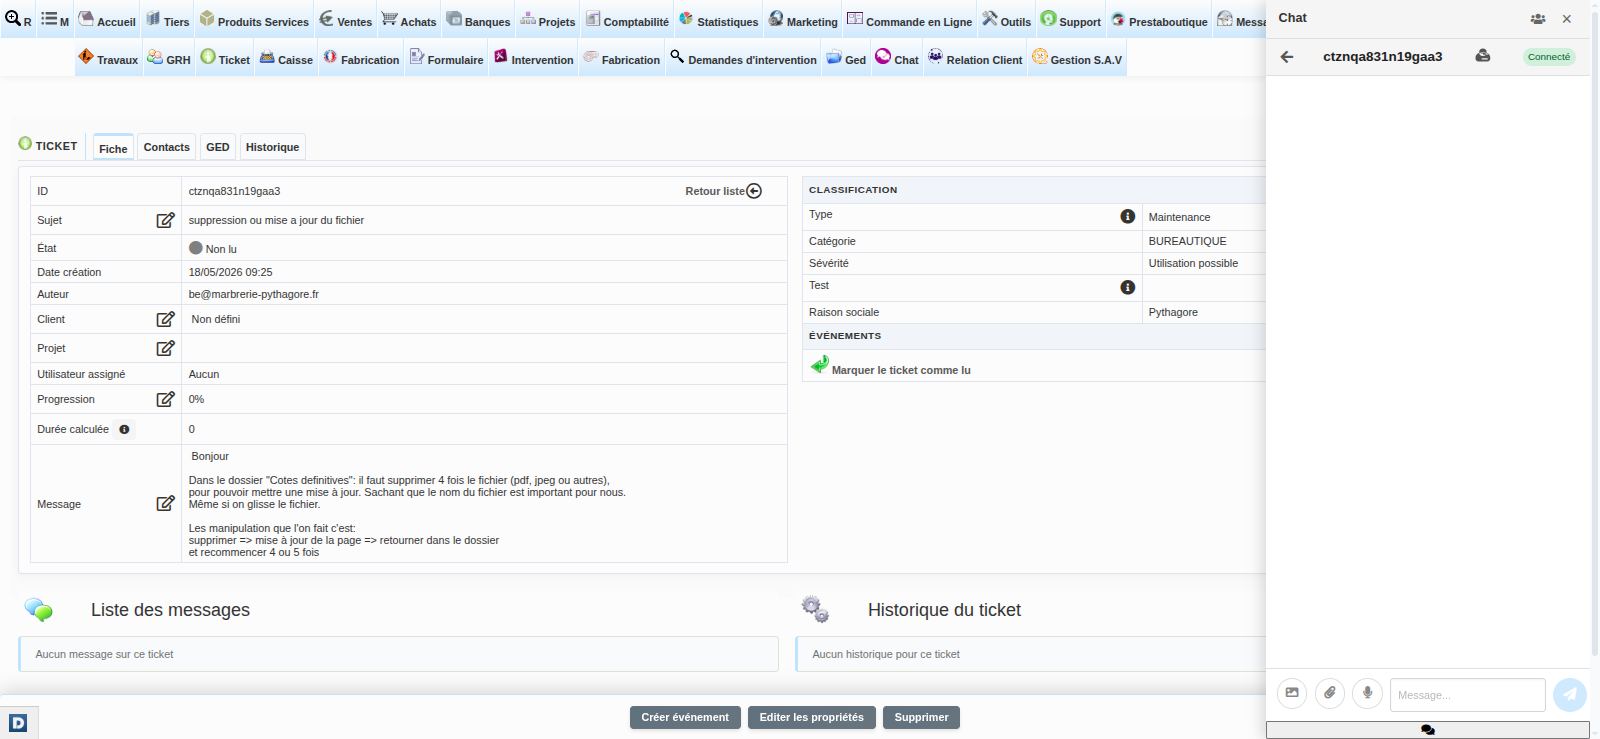Screen dimensions: 1600x739
Task: Click Retour liste link
Action: click(x=723, y=191)
